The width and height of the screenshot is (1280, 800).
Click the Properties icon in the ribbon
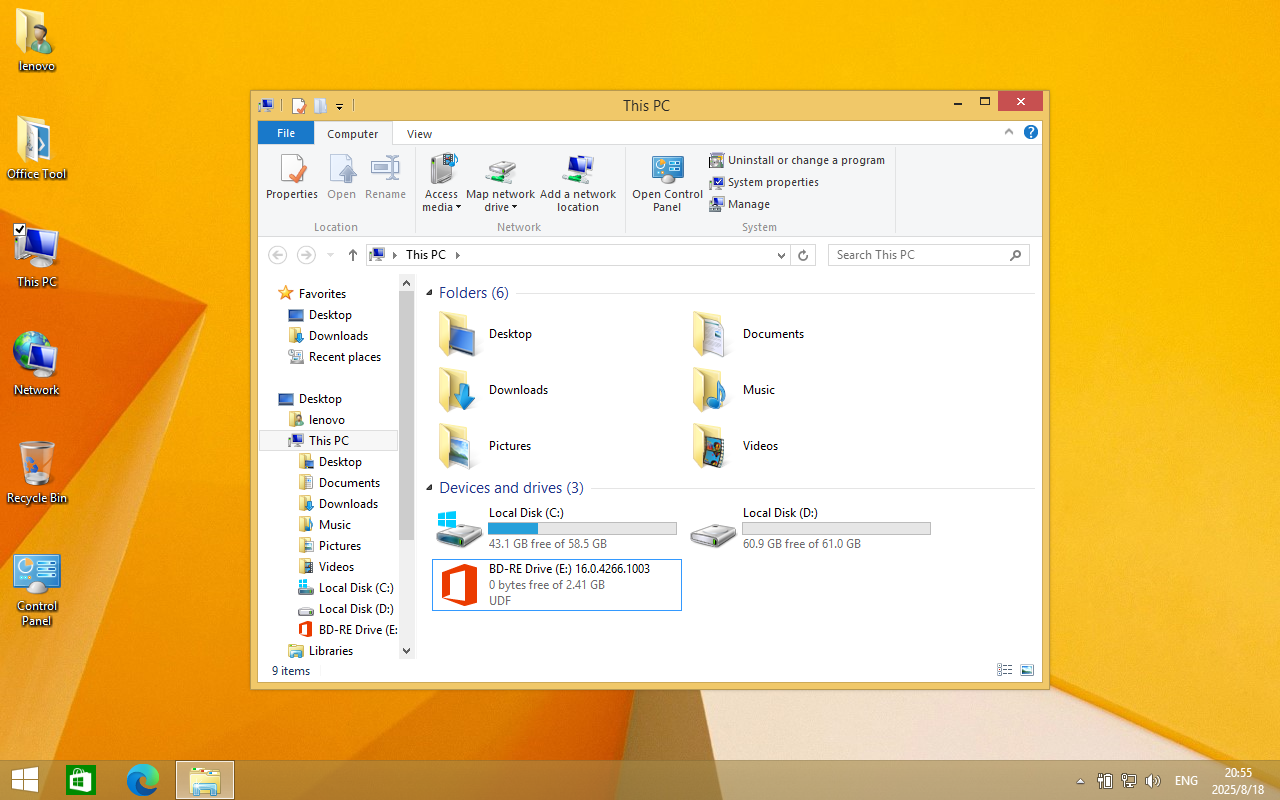click(x=292, y=170)
